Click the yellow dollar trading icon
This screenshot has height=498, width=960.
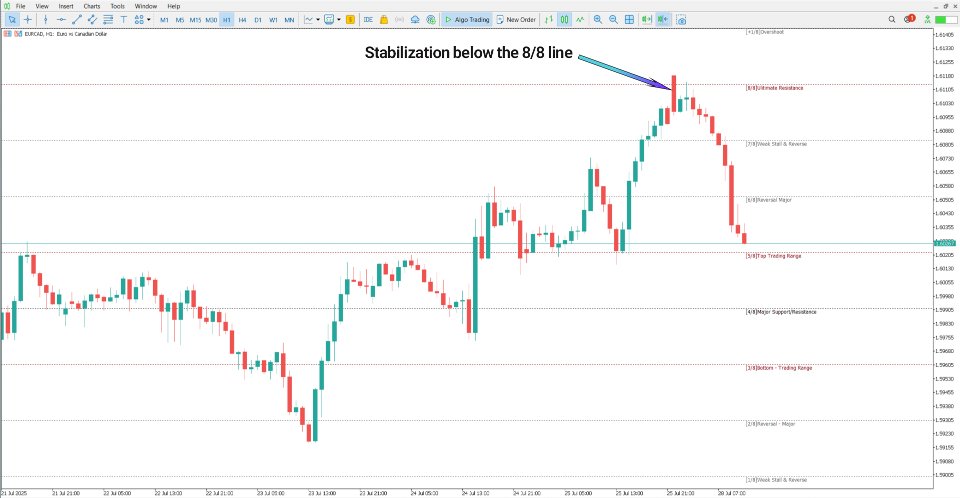click(350, 20)
